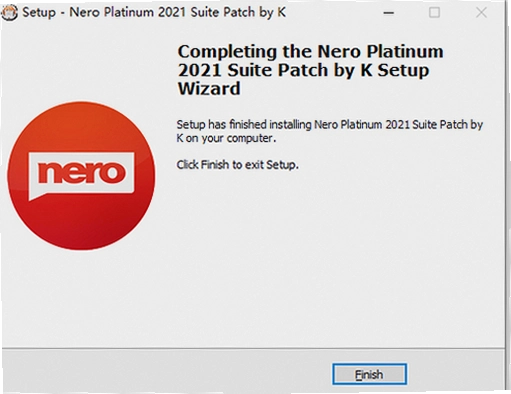Click the red Nero logo image
Screen dimensions: 511x394
(81, 176)
